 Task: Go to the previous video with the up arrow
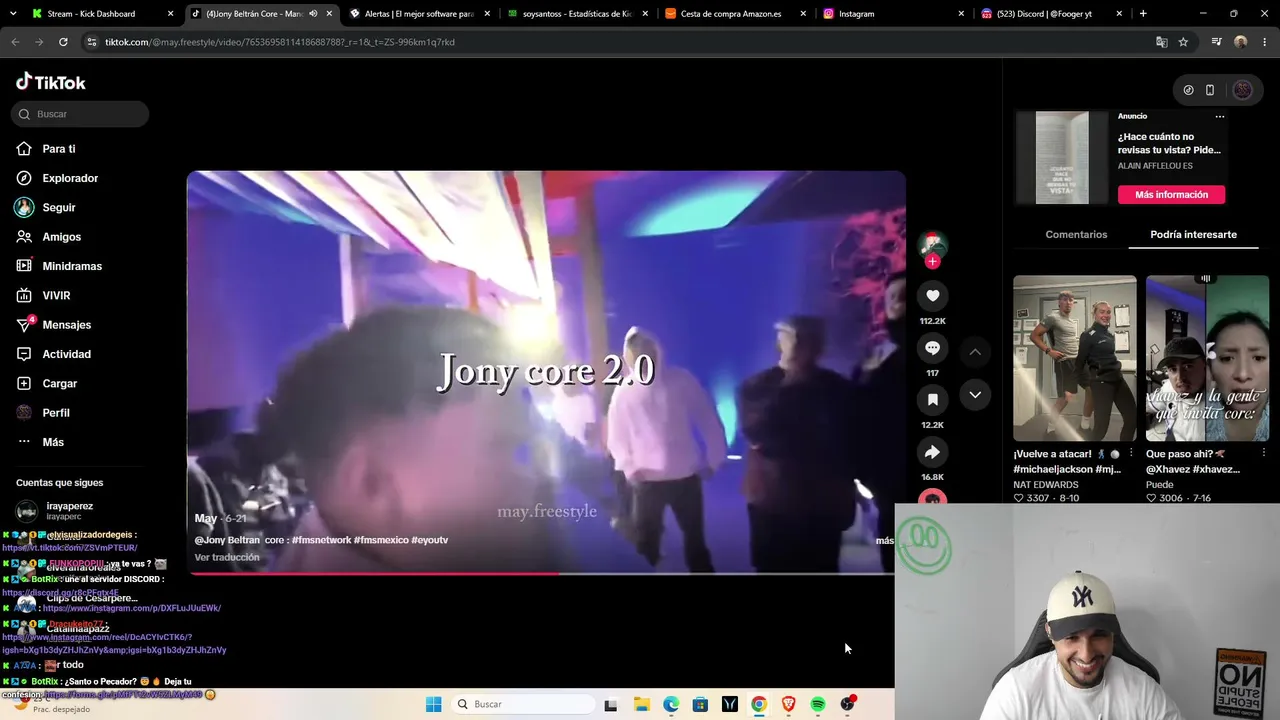click(975, 352)
